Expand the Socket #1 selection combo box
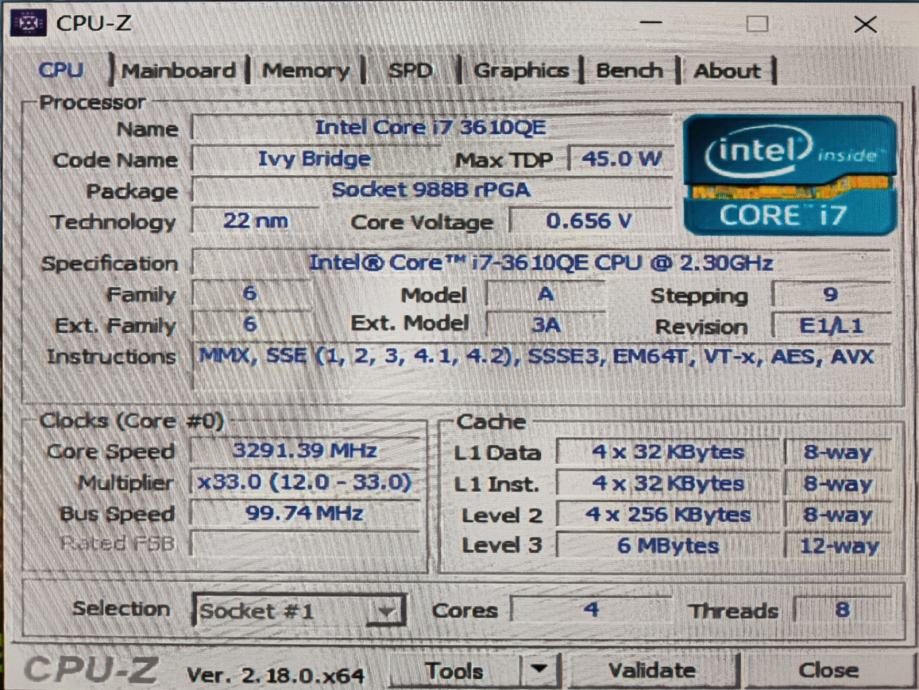 pos(299,611)
